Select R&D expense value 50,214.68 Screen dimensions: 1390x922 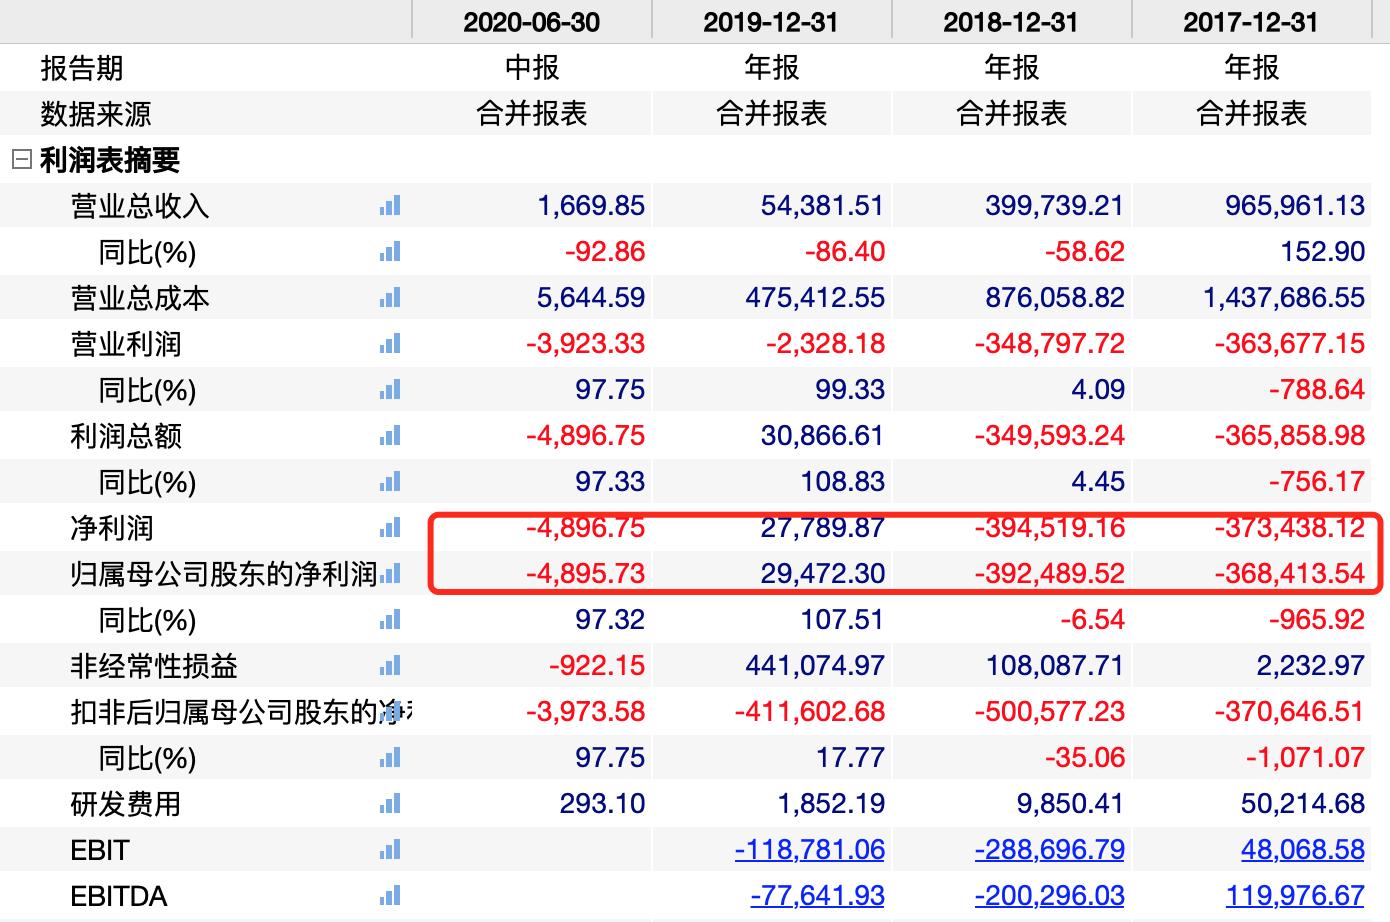click(1303, 804)
